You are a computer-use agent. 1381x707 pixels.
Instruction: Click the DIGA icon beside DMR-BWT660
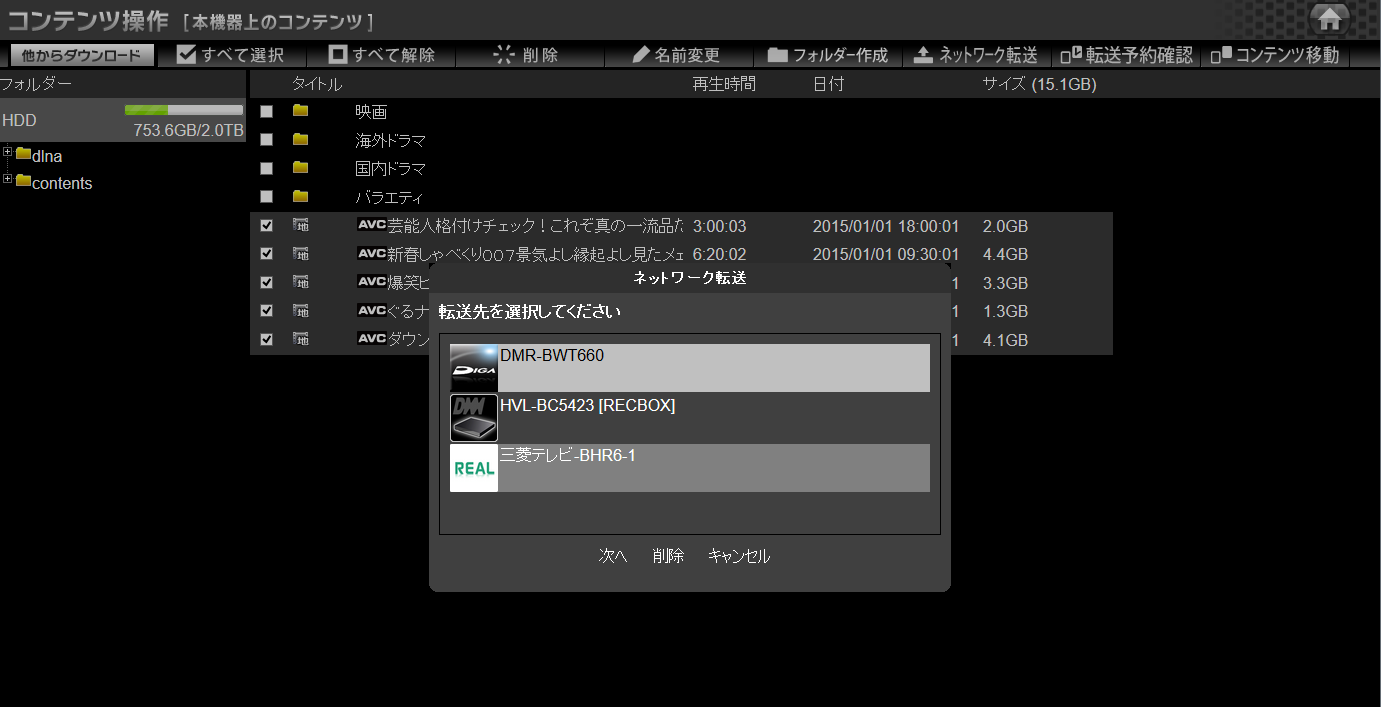473,367
